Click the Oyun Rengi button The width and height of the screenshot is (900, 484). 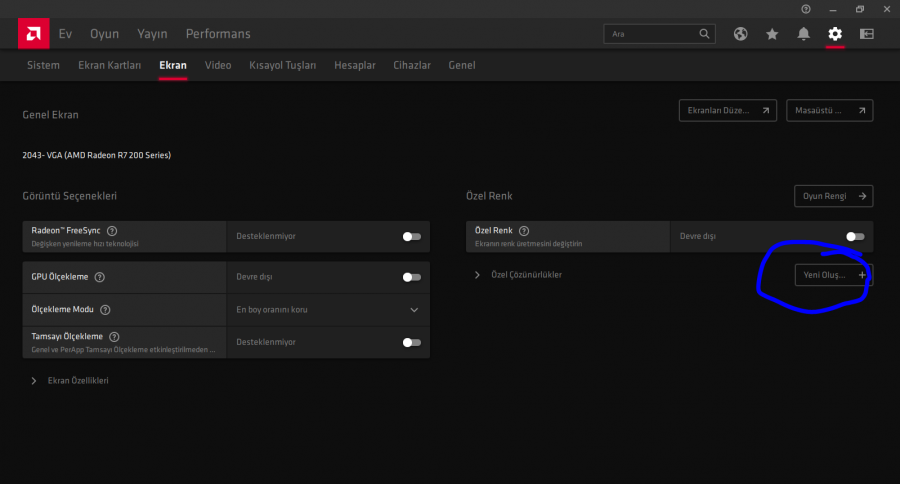[x=833, y=196]
